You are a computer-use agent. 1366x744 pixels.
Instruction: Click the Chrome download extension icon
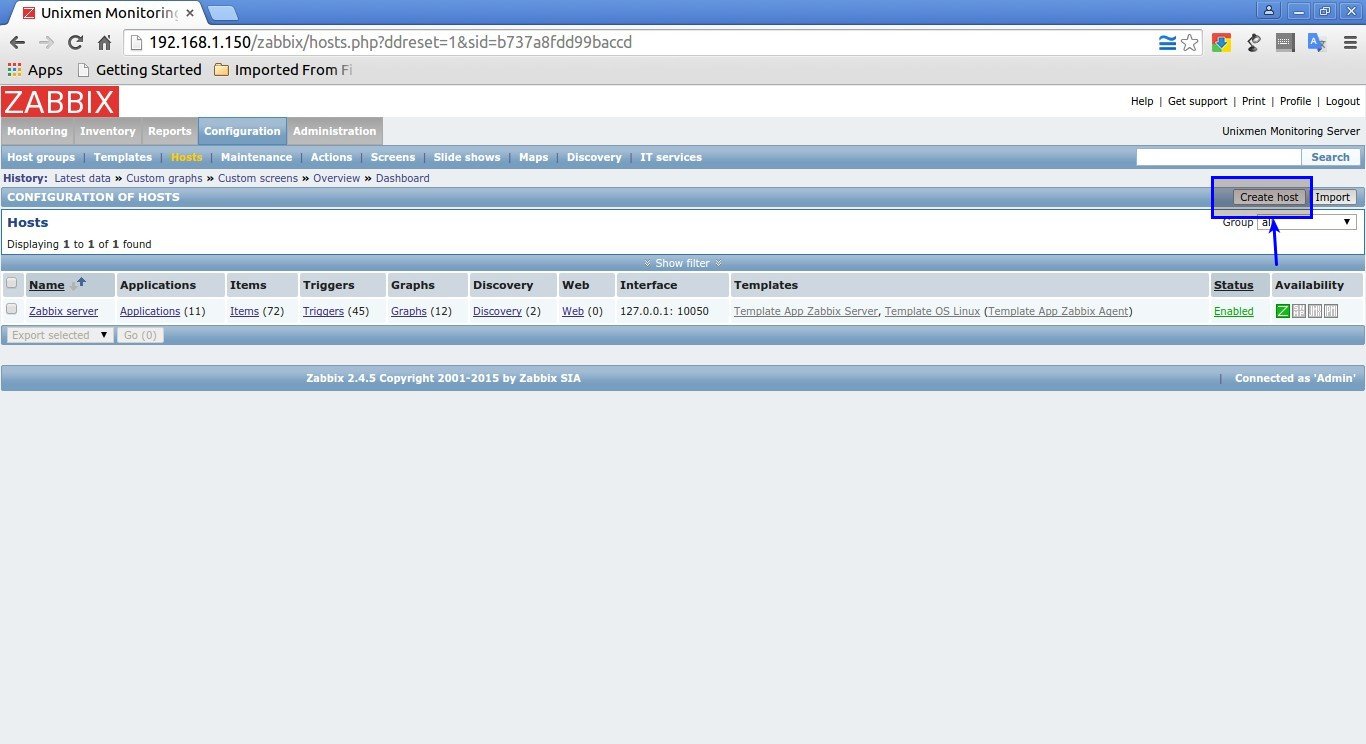click(x=1221, y=43)
